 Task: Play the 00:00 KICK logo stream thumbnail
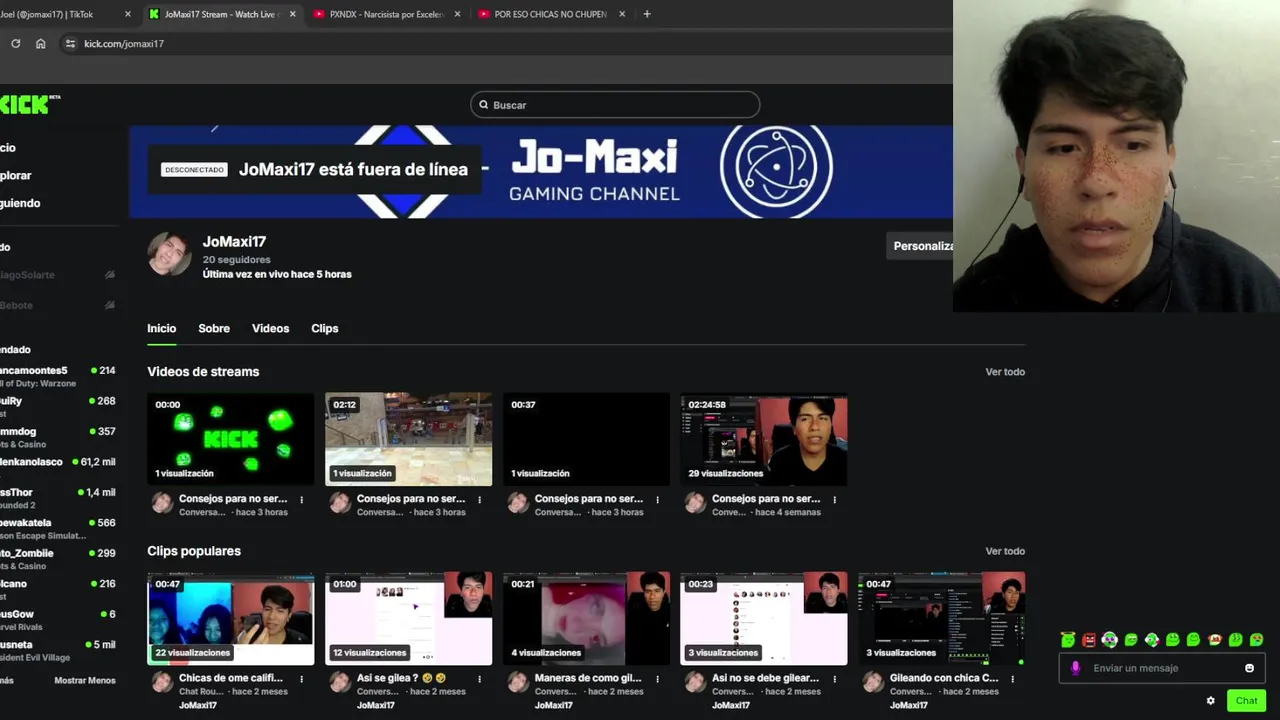tap(231, 439)
